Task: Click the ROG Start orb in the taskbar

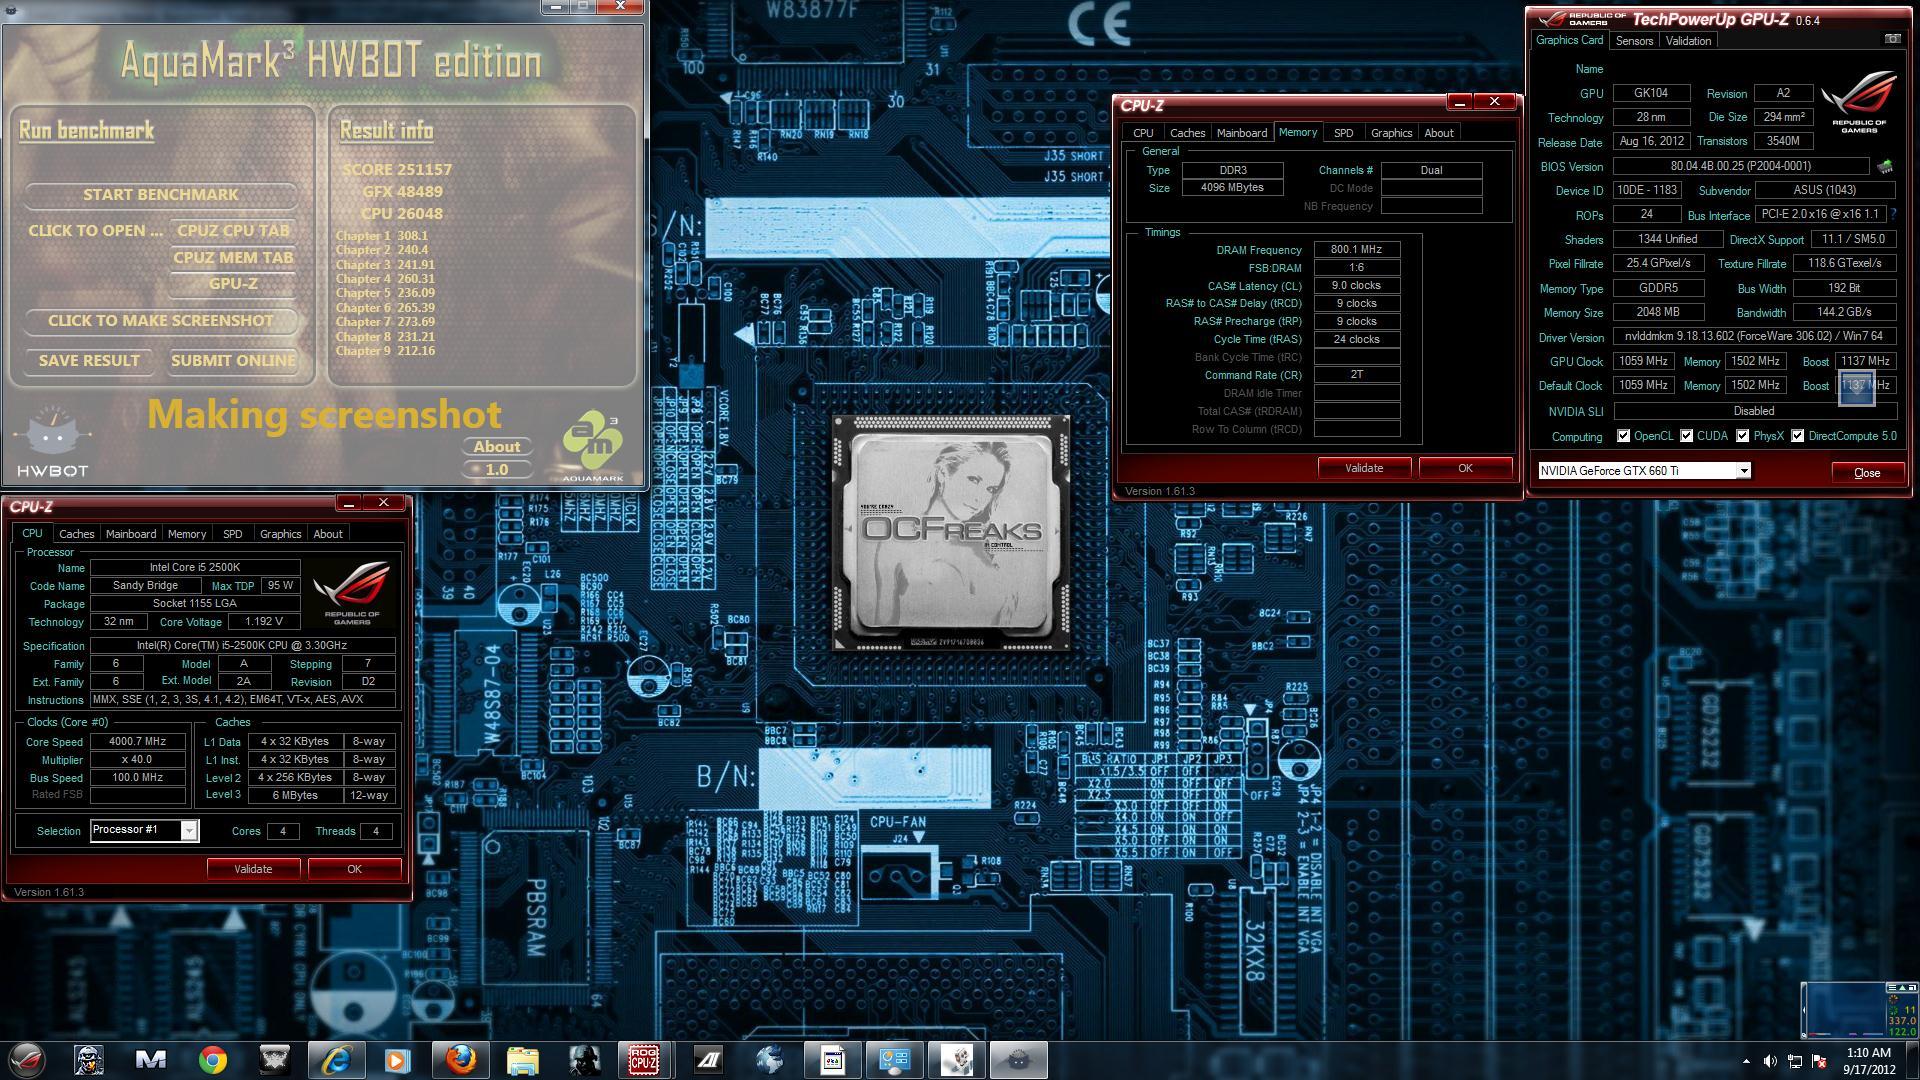Action: tap(27, 1060)
